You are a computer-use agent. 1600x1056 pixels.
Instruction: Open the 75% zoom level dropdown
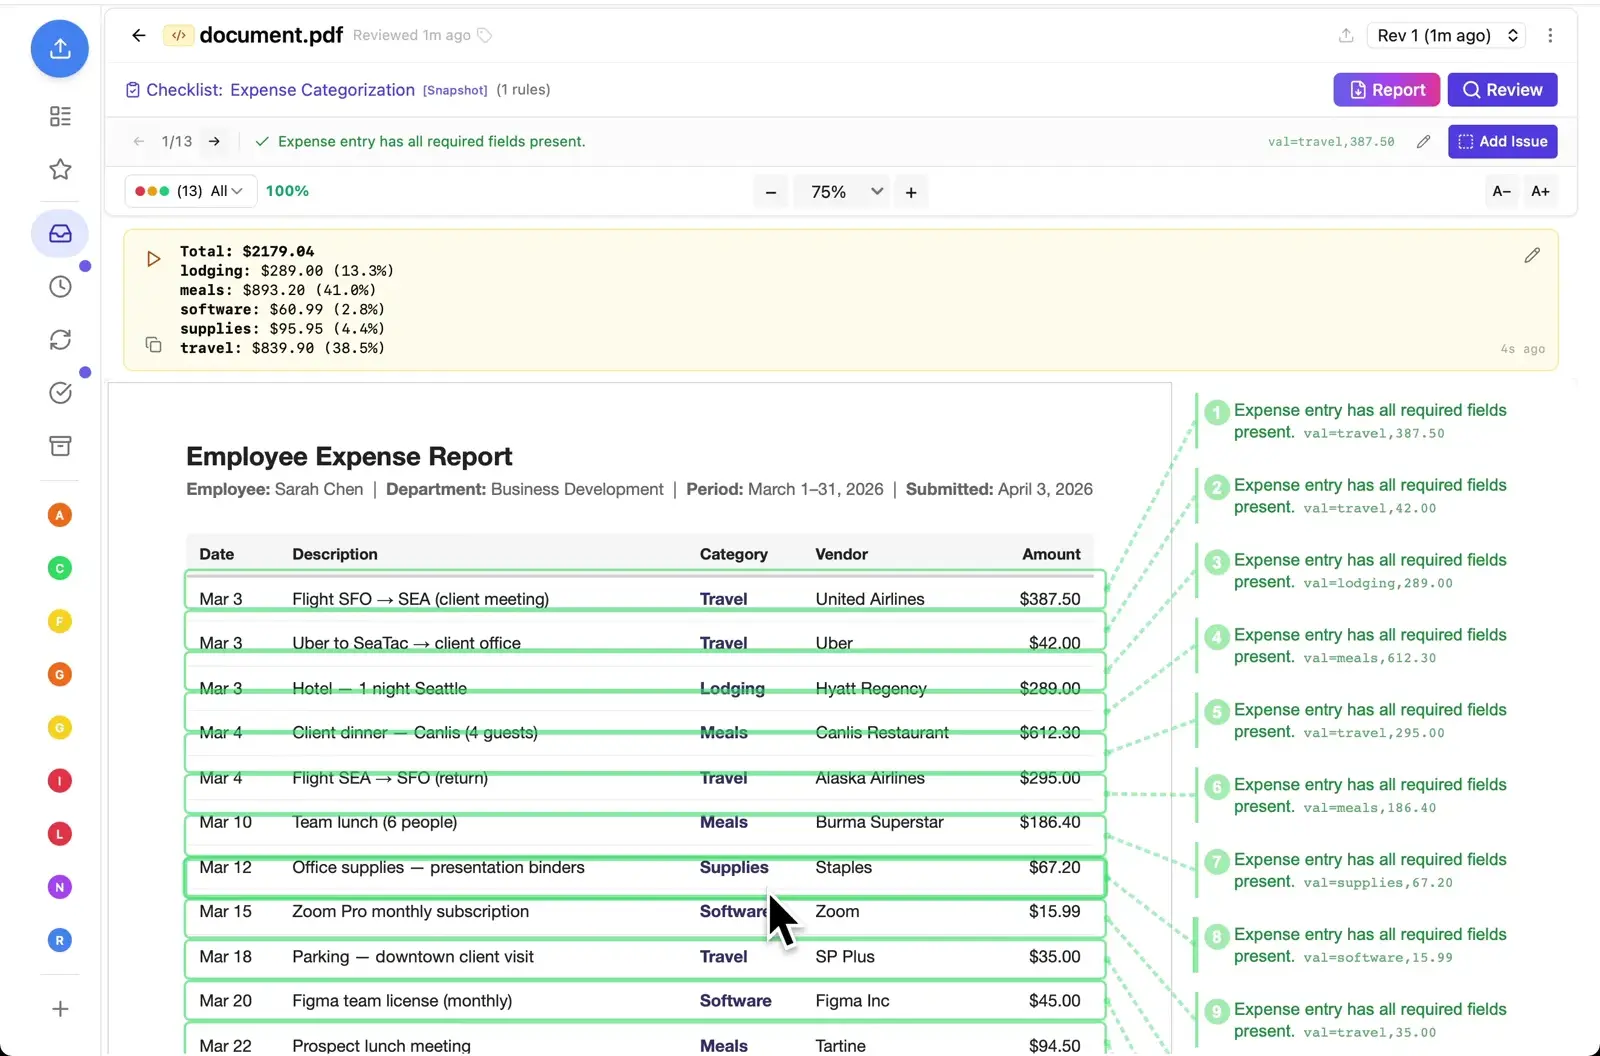(841, 191)
